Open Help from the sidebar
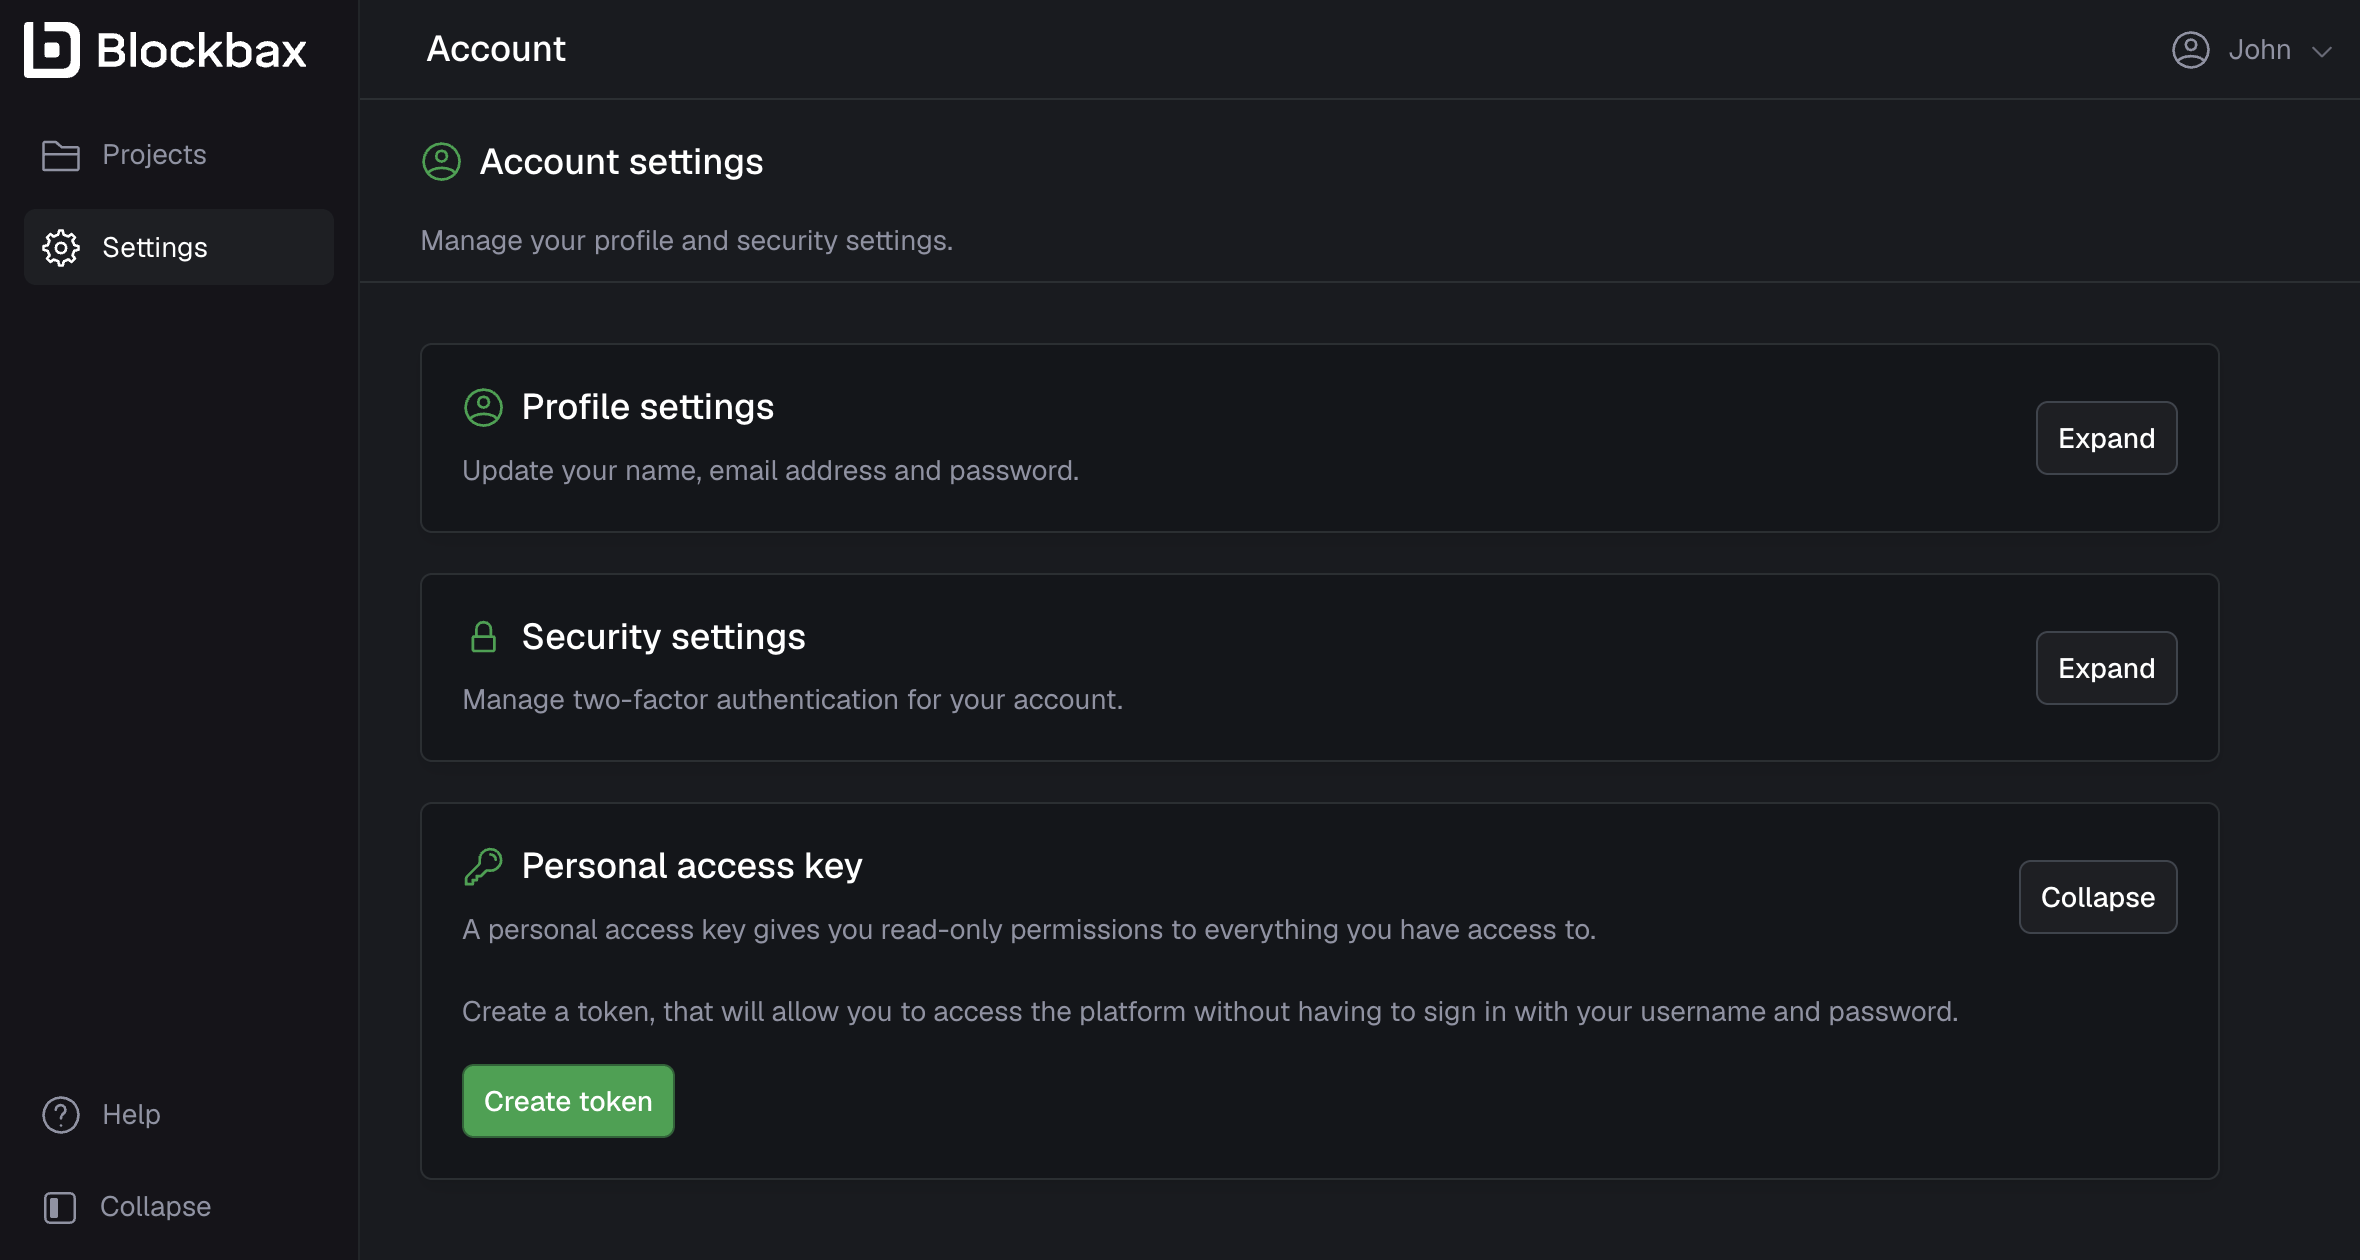 point(131,1114)
